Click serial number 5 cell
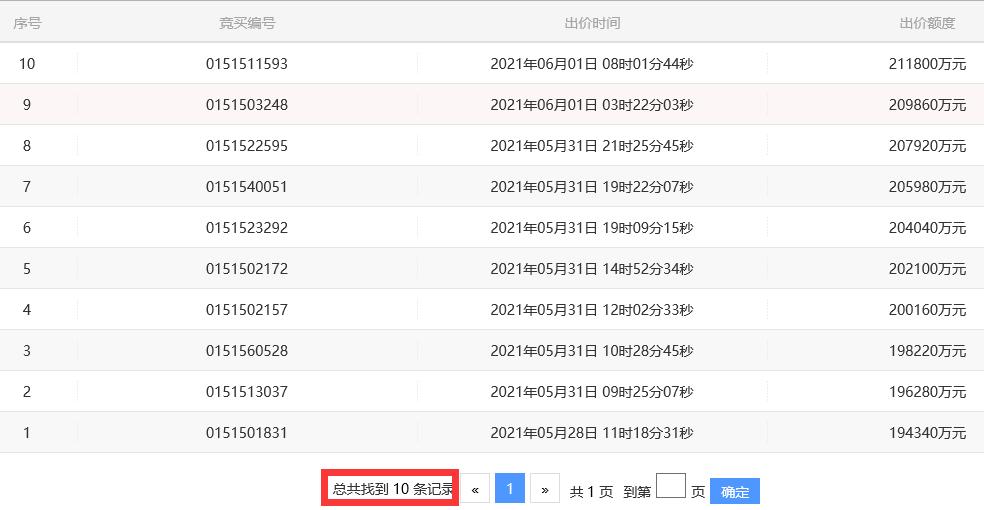Viewport: 984px width, 510px height. point(27,268)
